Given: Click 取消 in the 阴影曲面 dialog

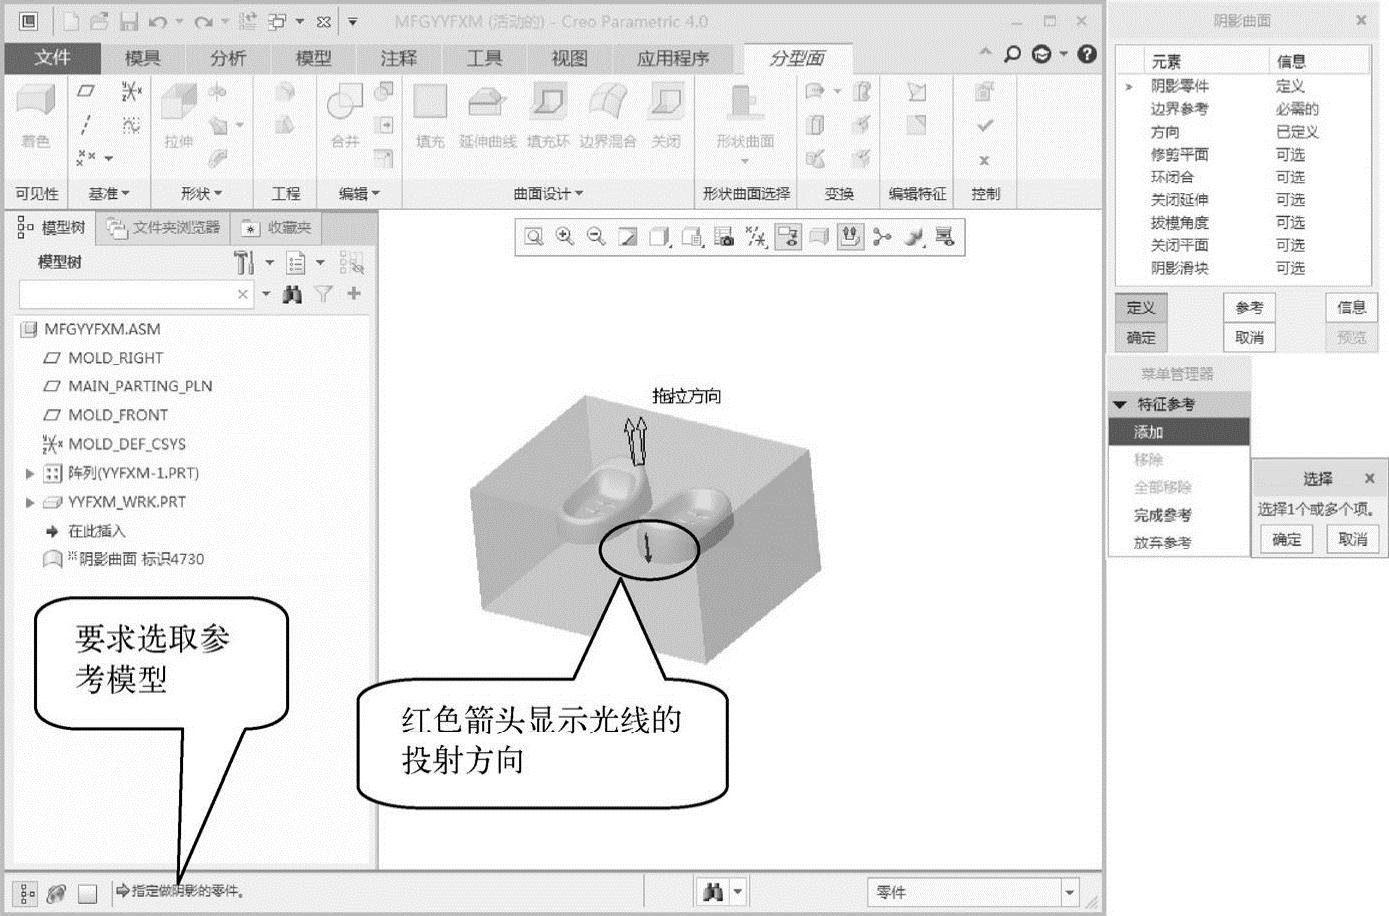Looking at the screenshot, I should [x=1249, y=338].
